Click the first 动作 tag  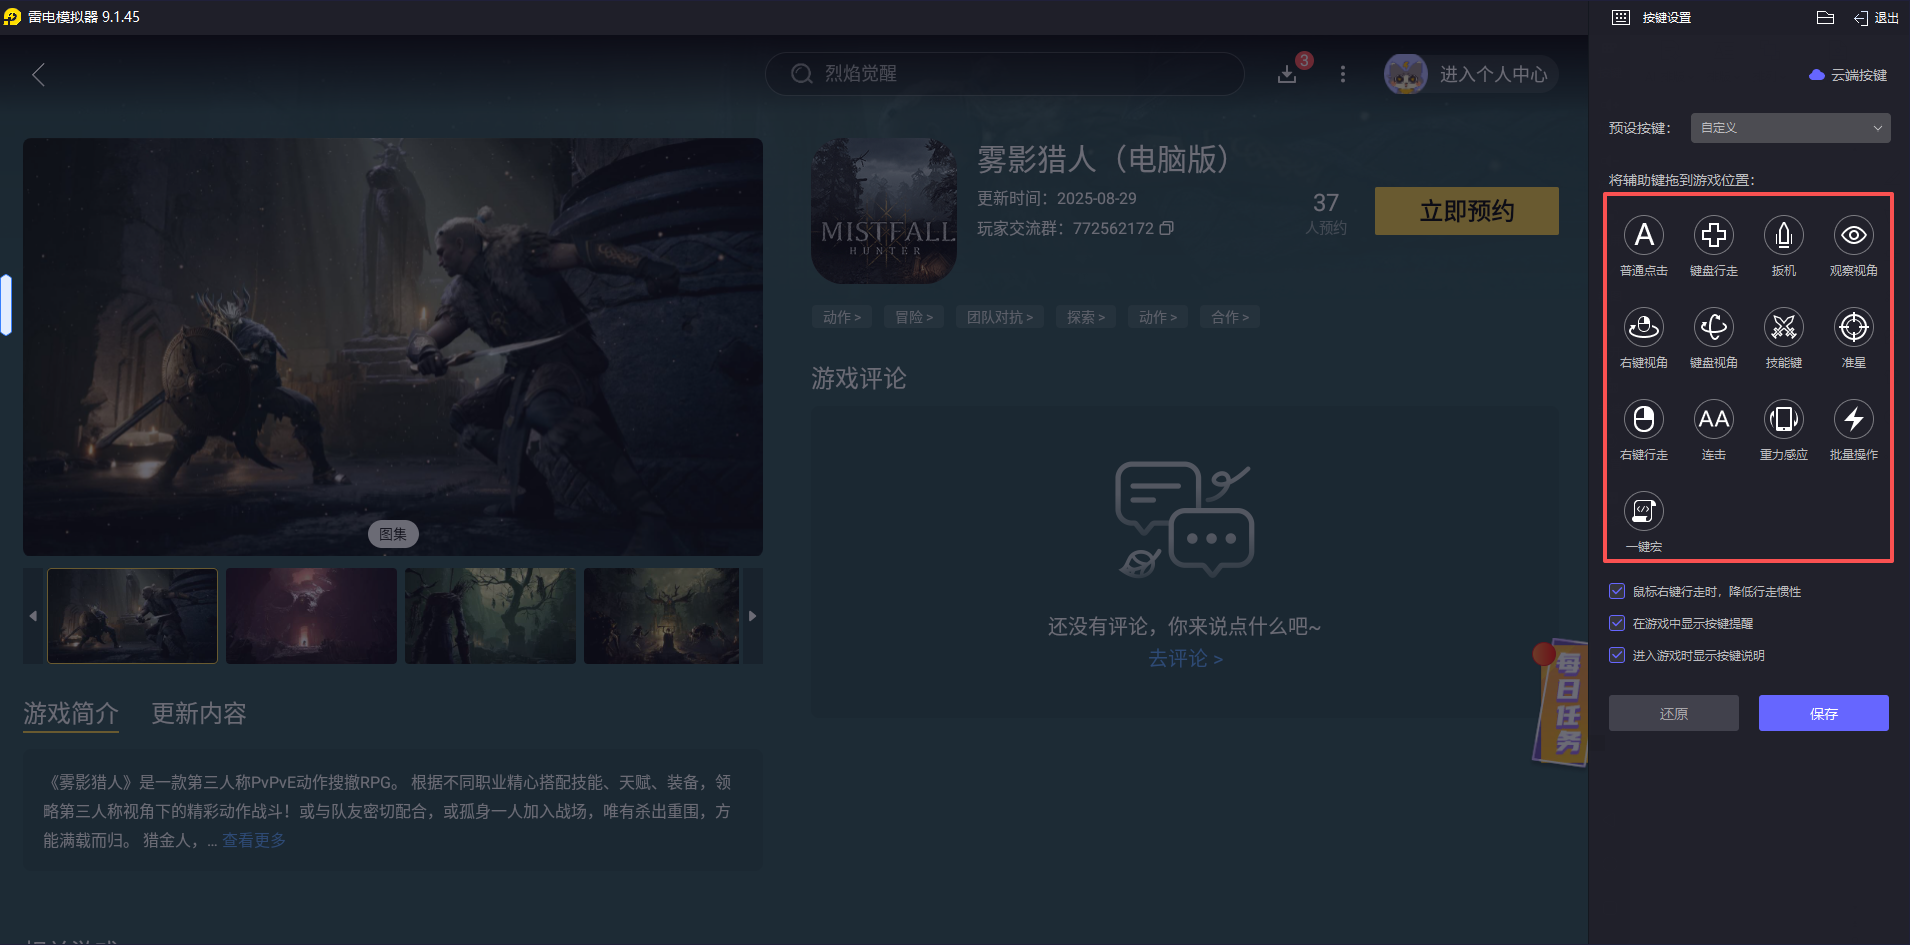842,317
